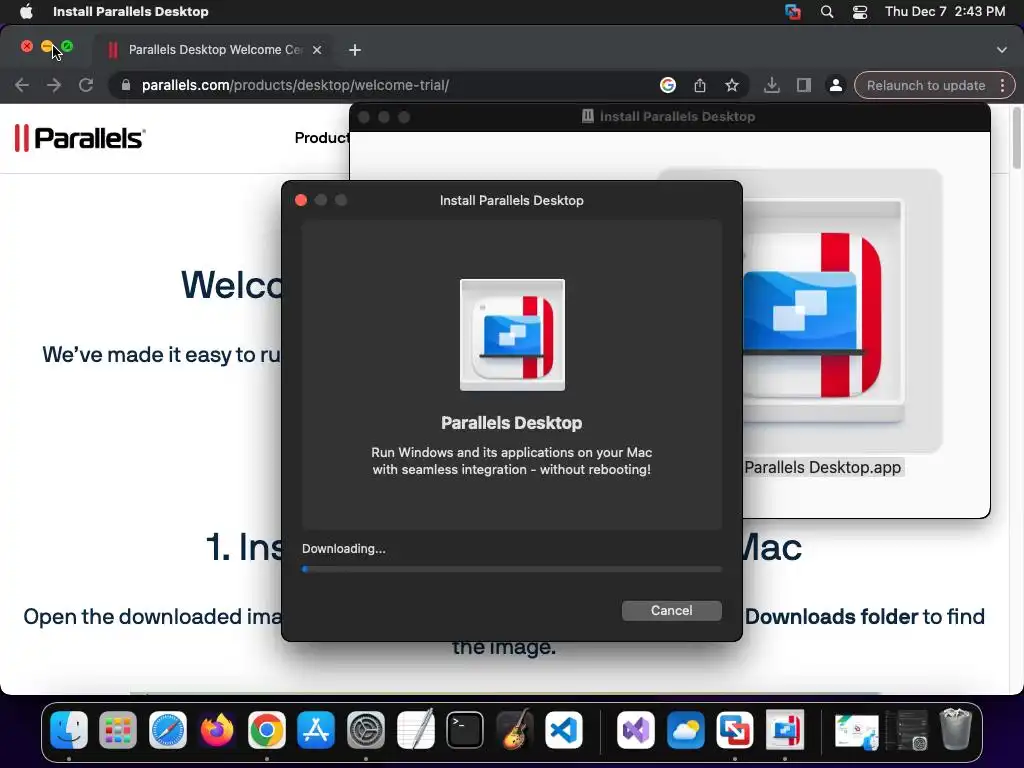Screen dimensions: 1024x768
Task: Open the Trash from the Dock
Action: pyautogui.click(x=955, y=729)
